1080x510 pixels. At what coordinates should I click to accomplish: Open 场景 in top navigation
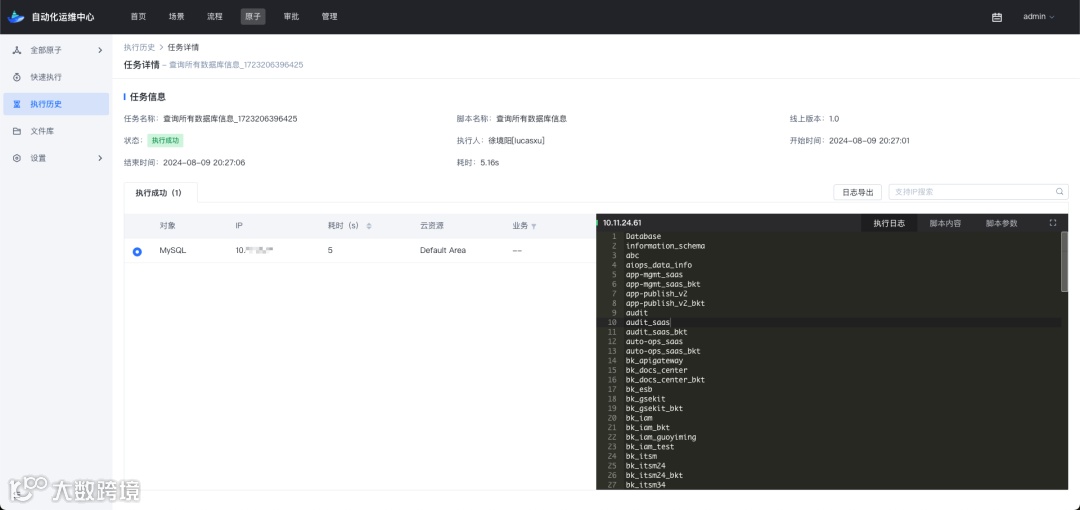[176, 17]
